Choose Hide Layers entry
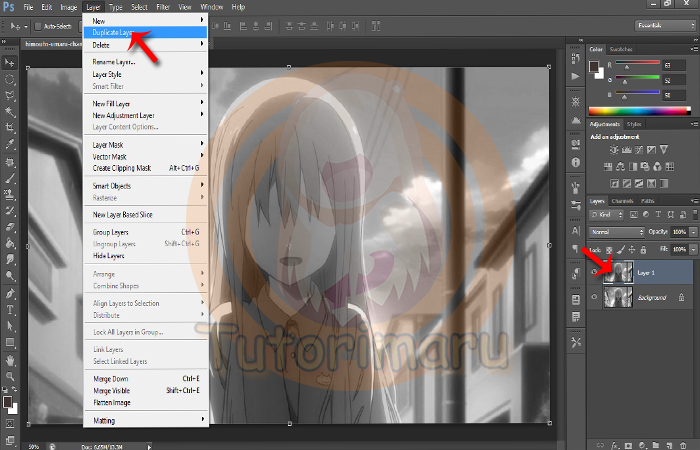Image resolution: width=700 pixels, height=450 pixels. 146,256
